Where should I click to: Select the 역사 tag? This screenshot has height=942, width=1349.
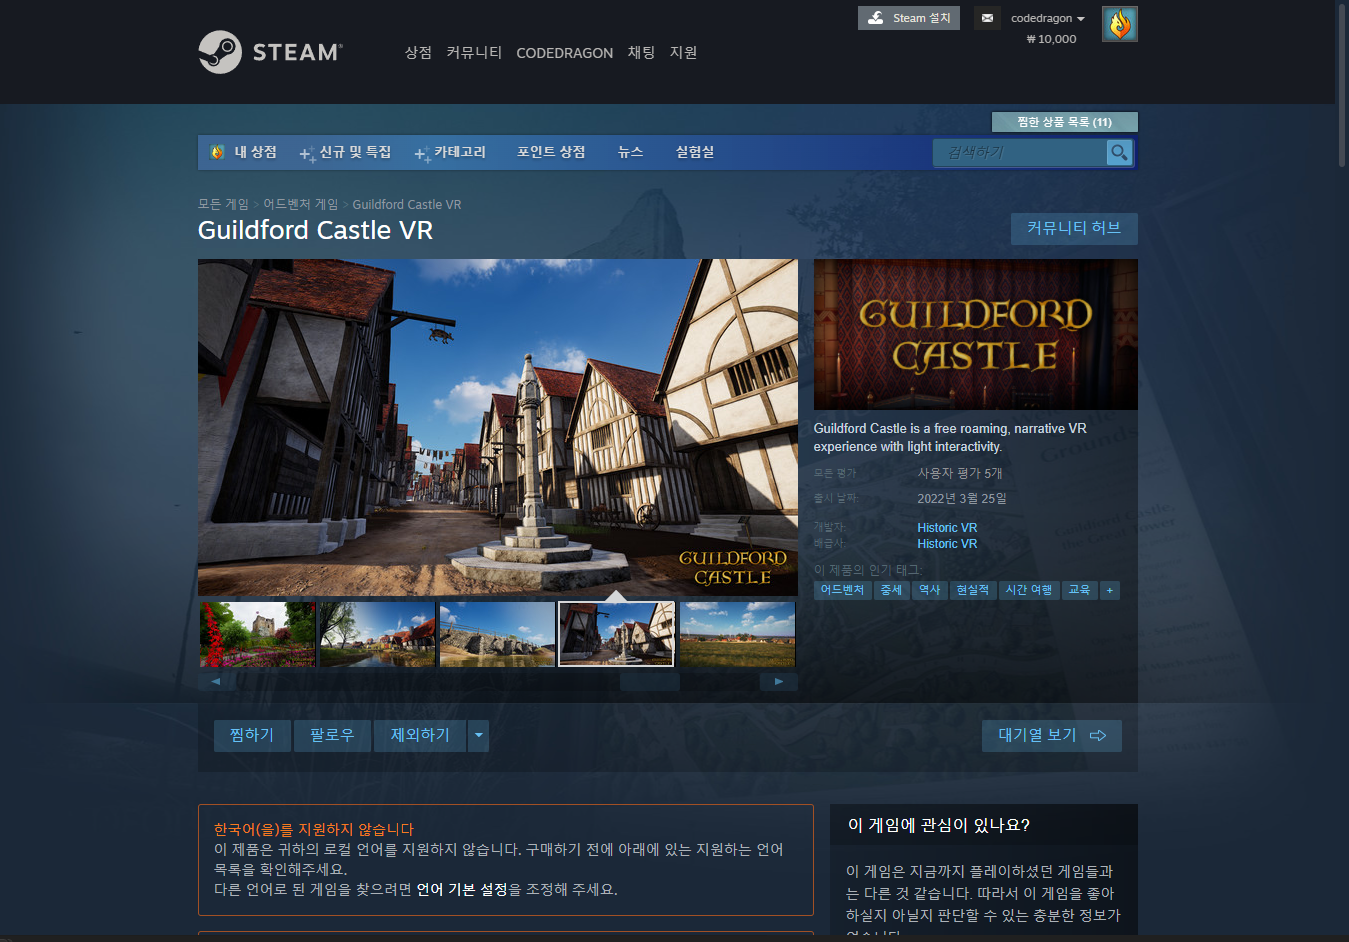click(930, 590)
